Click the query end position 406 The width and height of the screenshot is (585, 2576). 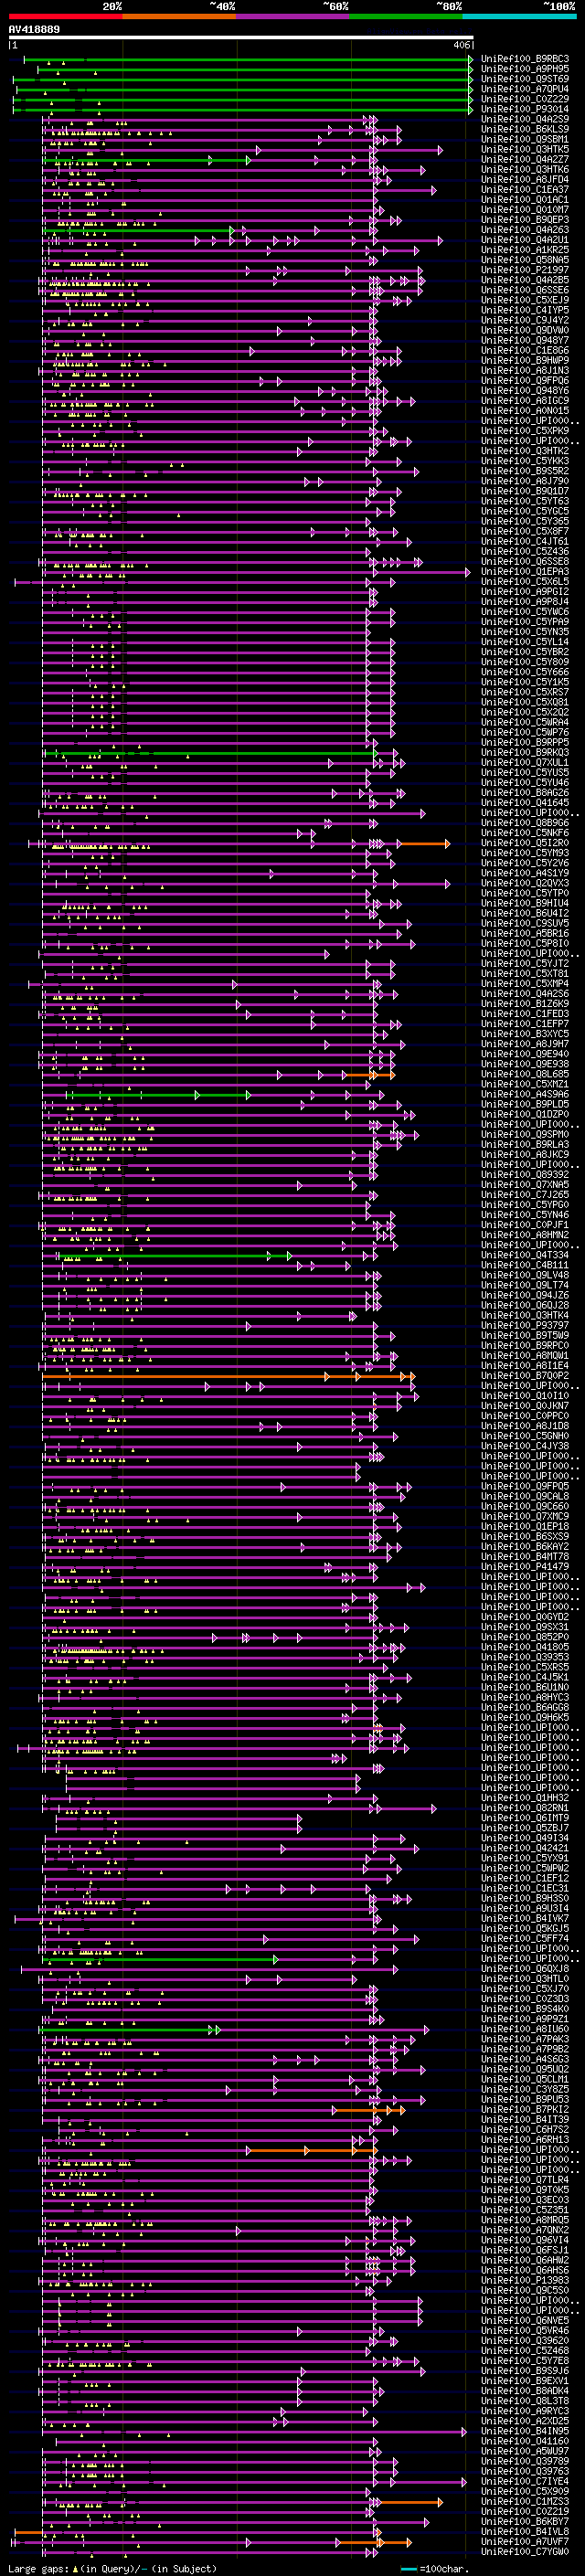(461, 46)
